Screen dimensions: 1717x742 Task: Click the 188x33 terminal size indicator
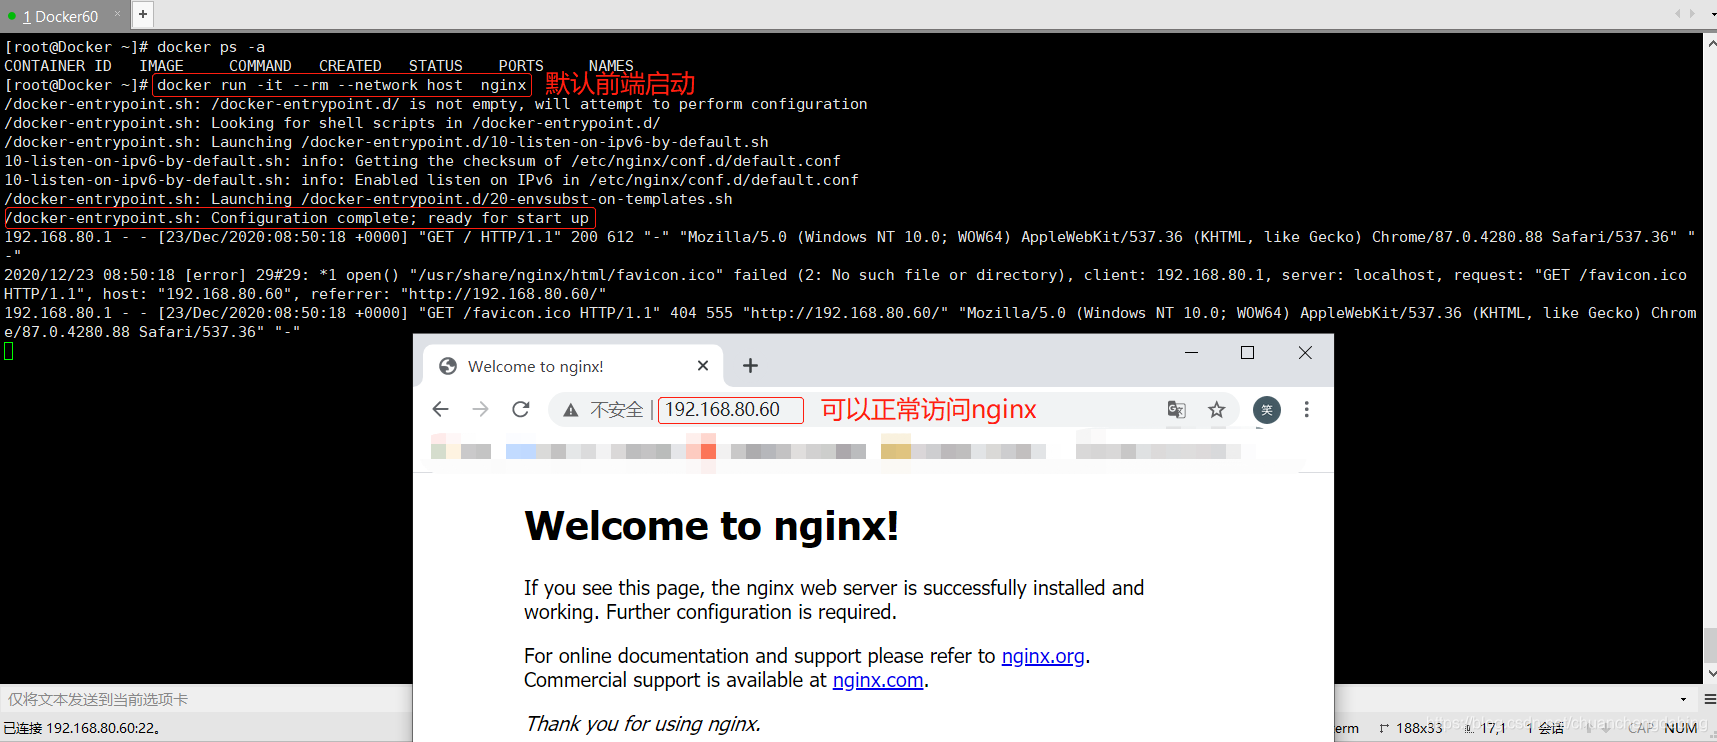1411,728
